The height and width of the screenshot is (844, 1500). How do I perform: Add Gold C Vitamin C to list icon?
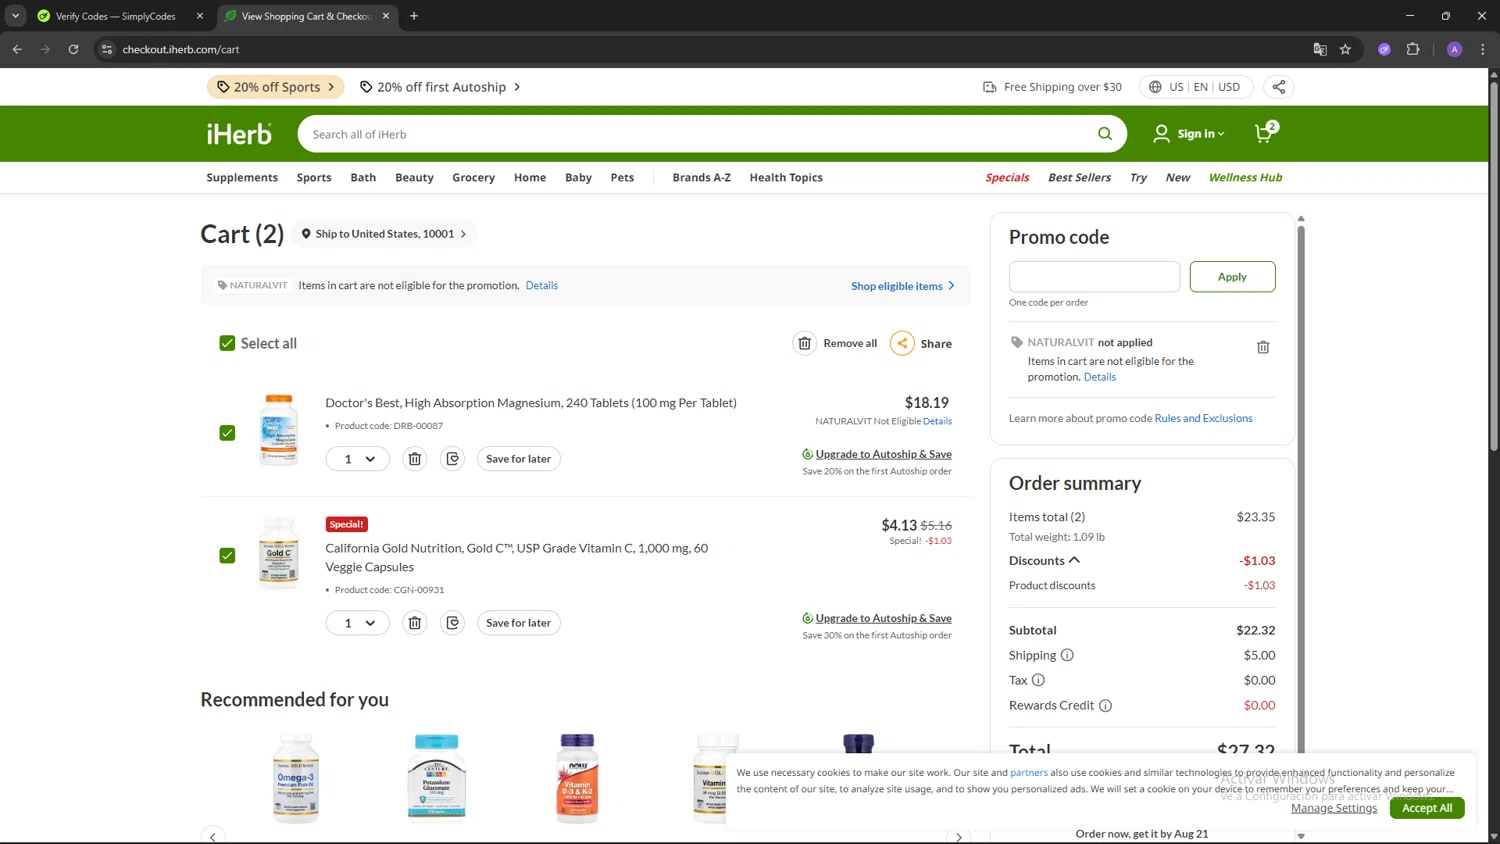[452, 623]
